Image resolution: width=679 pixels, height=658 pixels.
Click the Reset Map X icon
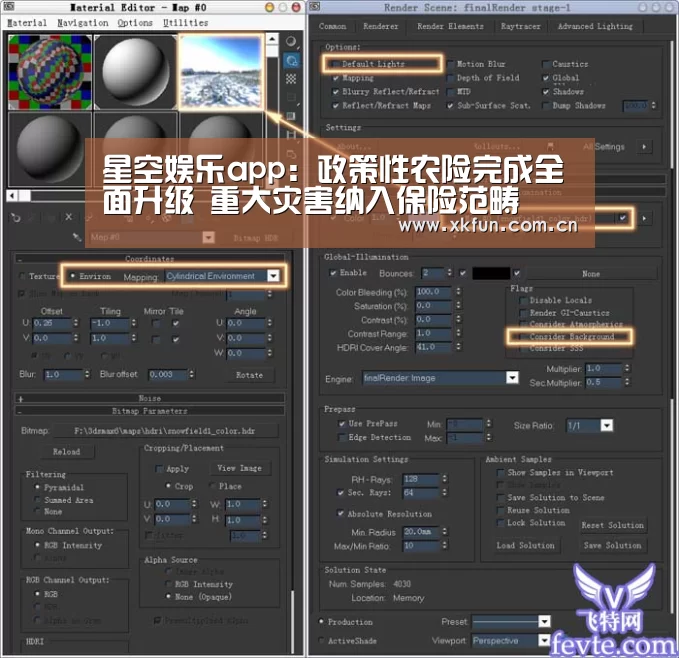[68, 217]
